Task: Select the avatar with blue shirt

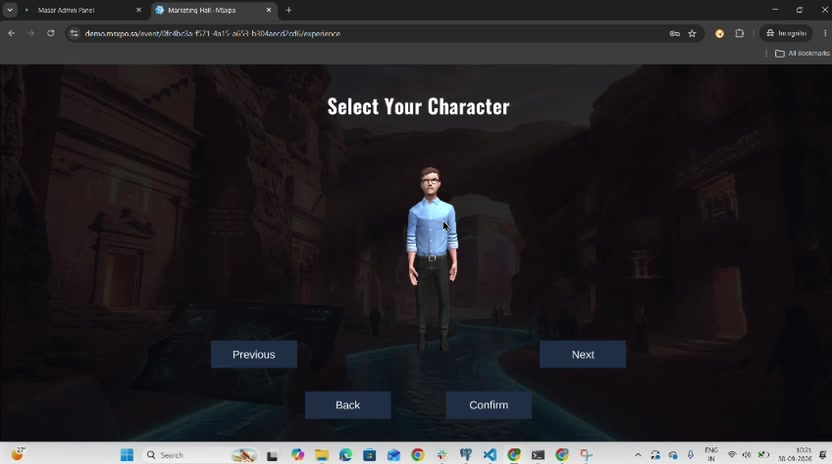Action: 432,257
